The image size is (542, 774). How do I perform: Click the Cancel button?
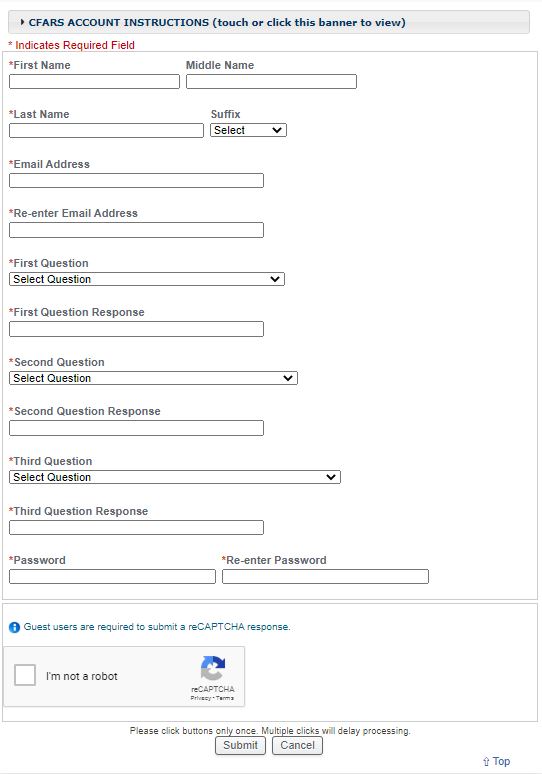(297, 745)
